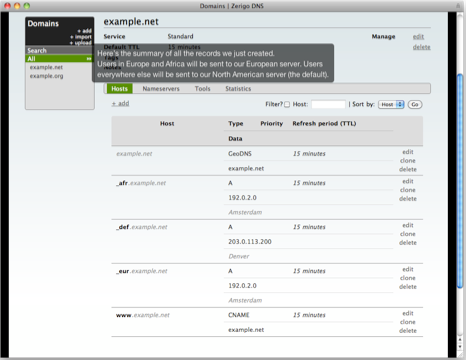Edit the example.net domain under Manage
466x360 pixels.
pos(418,37)
